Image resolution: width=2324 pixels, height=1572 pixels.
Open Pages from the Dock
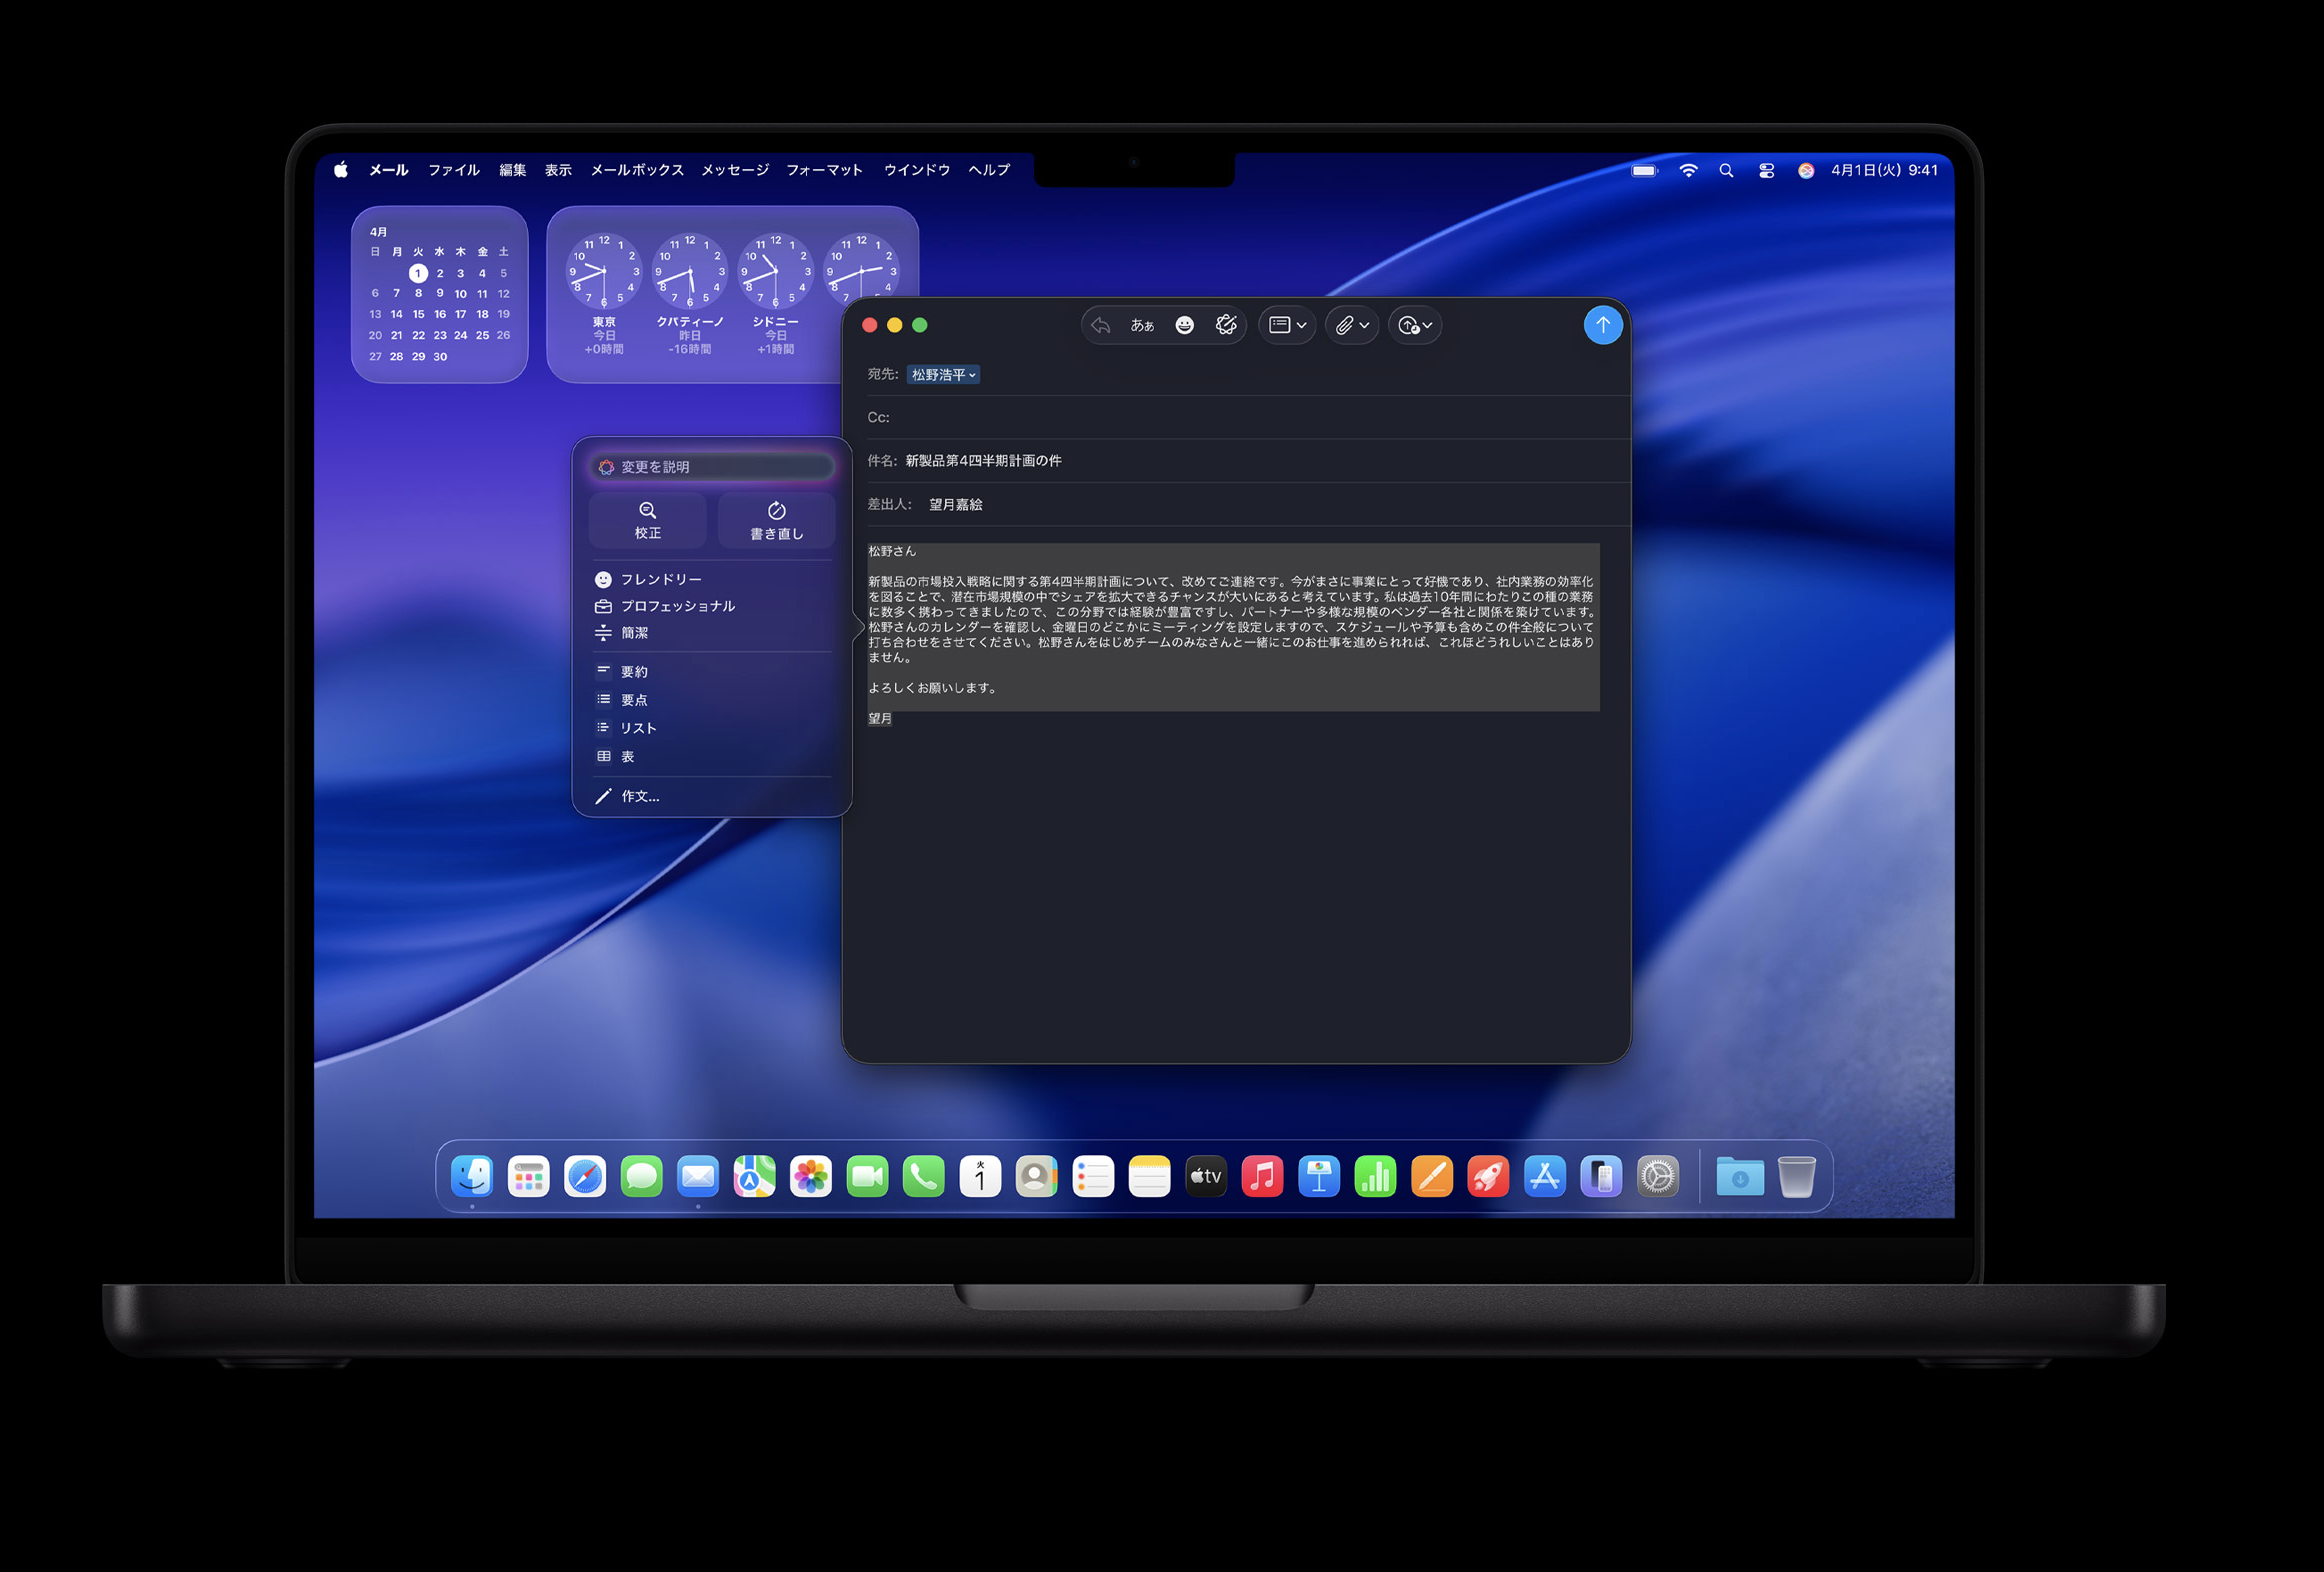(1432, 1176)
